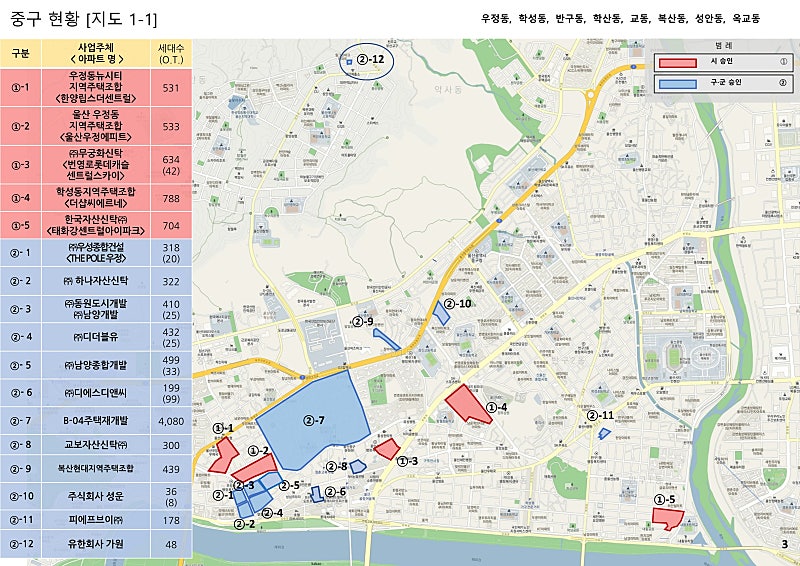This screenshot has height=566, width=800.
Task: Click the 구분 column header
Action: pos(20,54)
